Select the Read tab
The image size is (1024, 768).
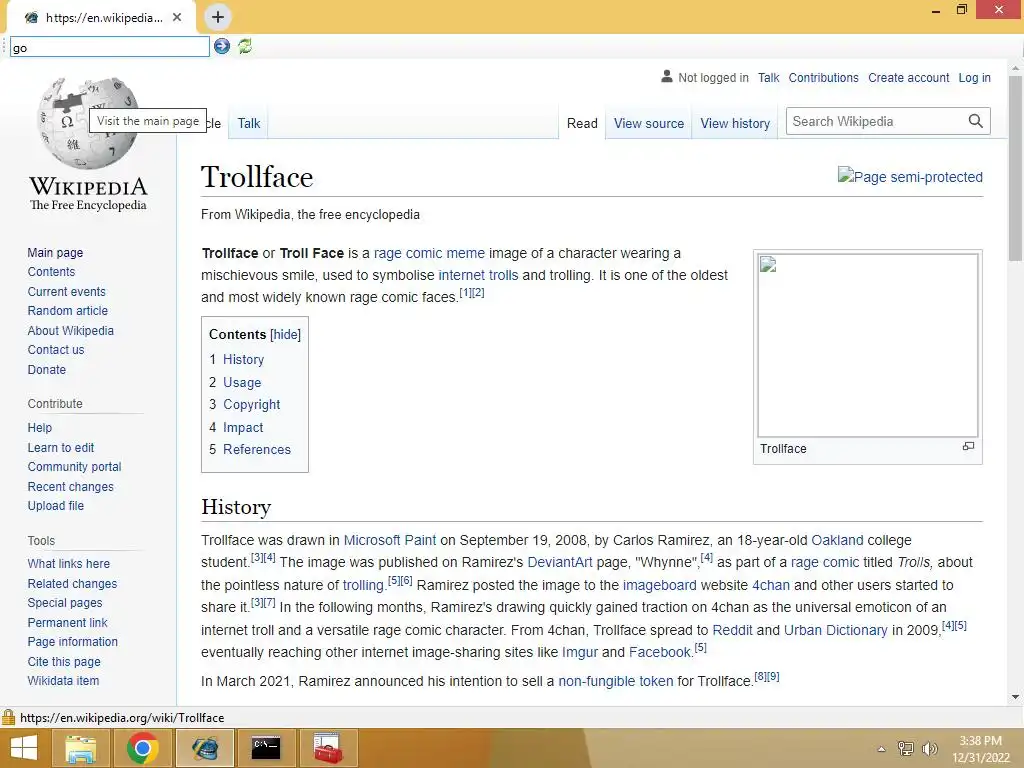(x=582, y=123)
